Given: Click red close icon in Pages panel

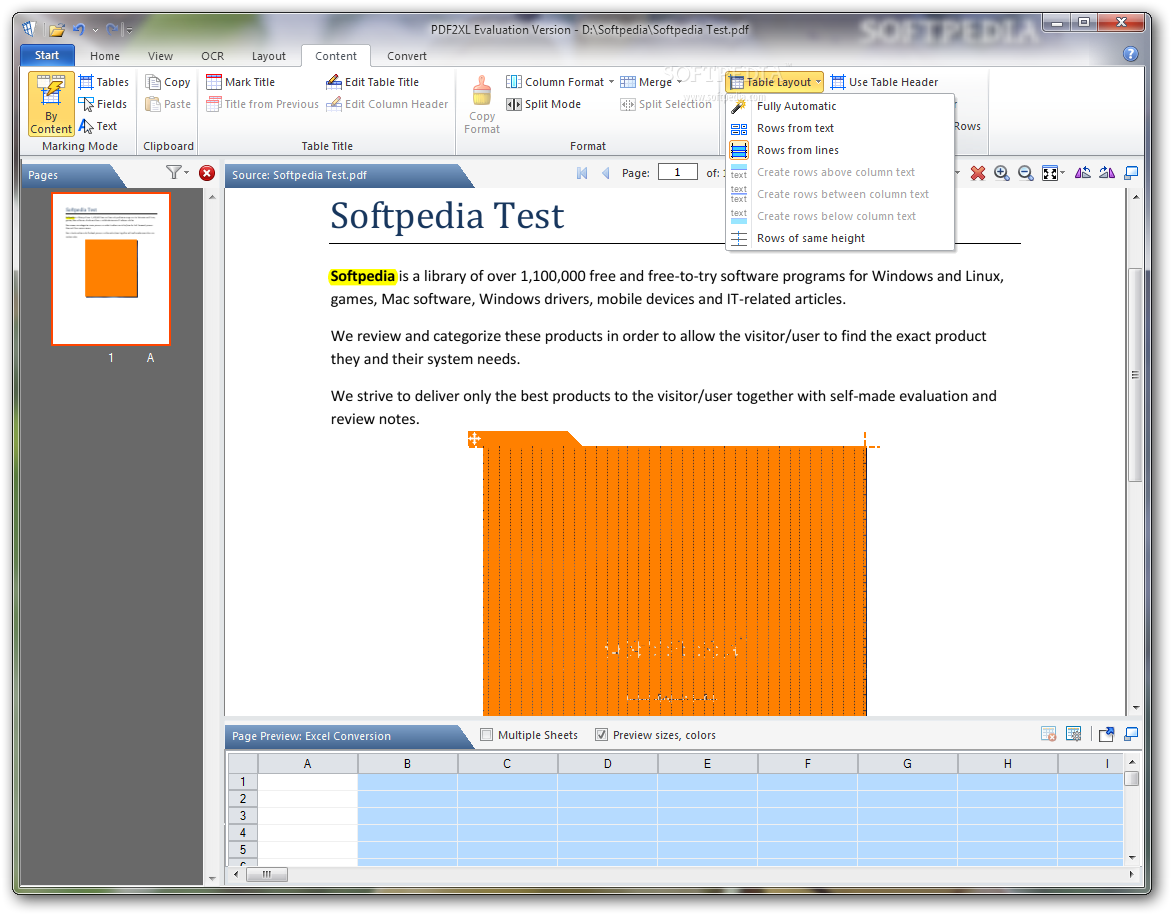Looking at the screenshot, I should pyautogui.click(x=207, y=173).
